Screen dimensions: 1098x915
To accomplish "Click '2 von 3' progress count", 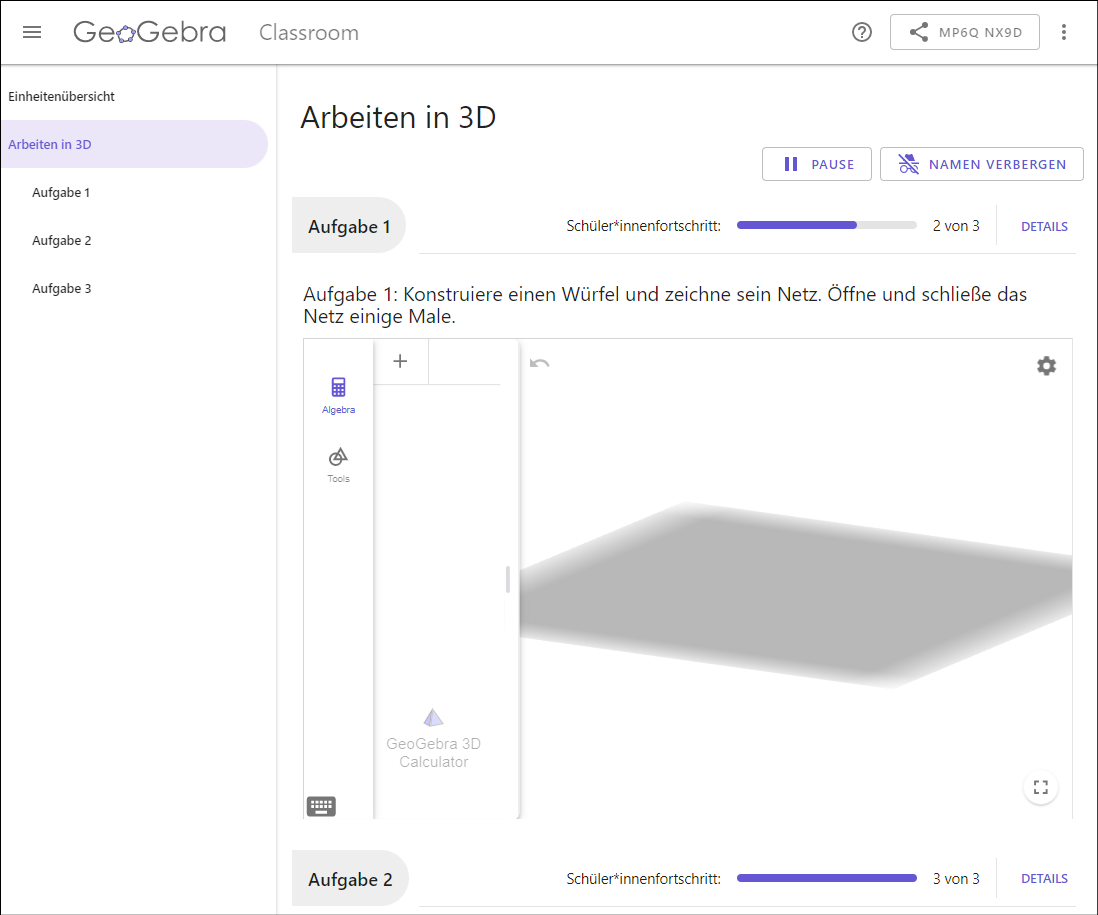I will click(x=956, y=225).
